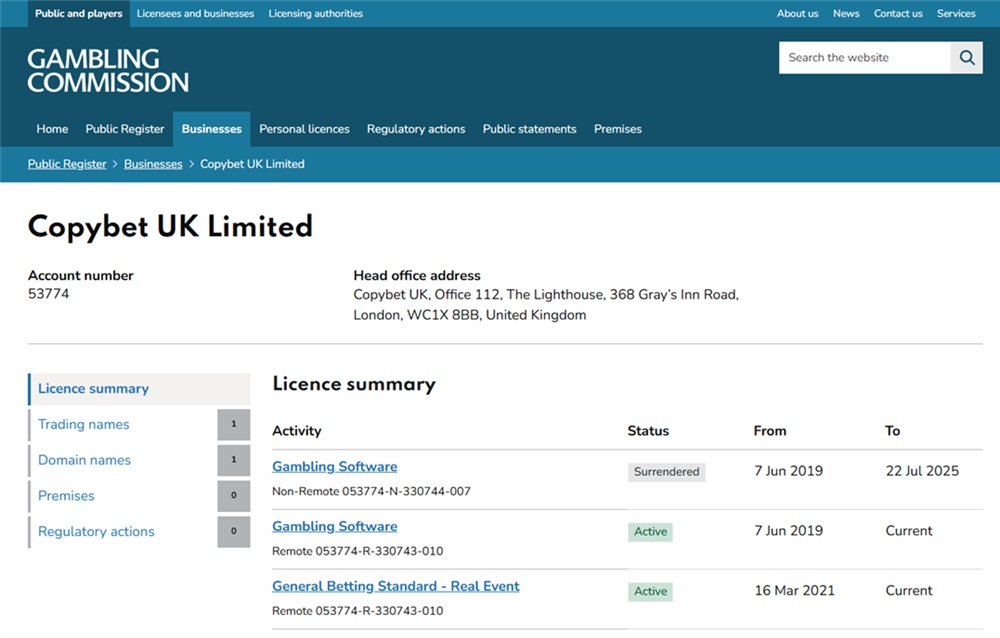
Task: Click the 22 Jul 2025 end date
Action: tap(922, 471)
